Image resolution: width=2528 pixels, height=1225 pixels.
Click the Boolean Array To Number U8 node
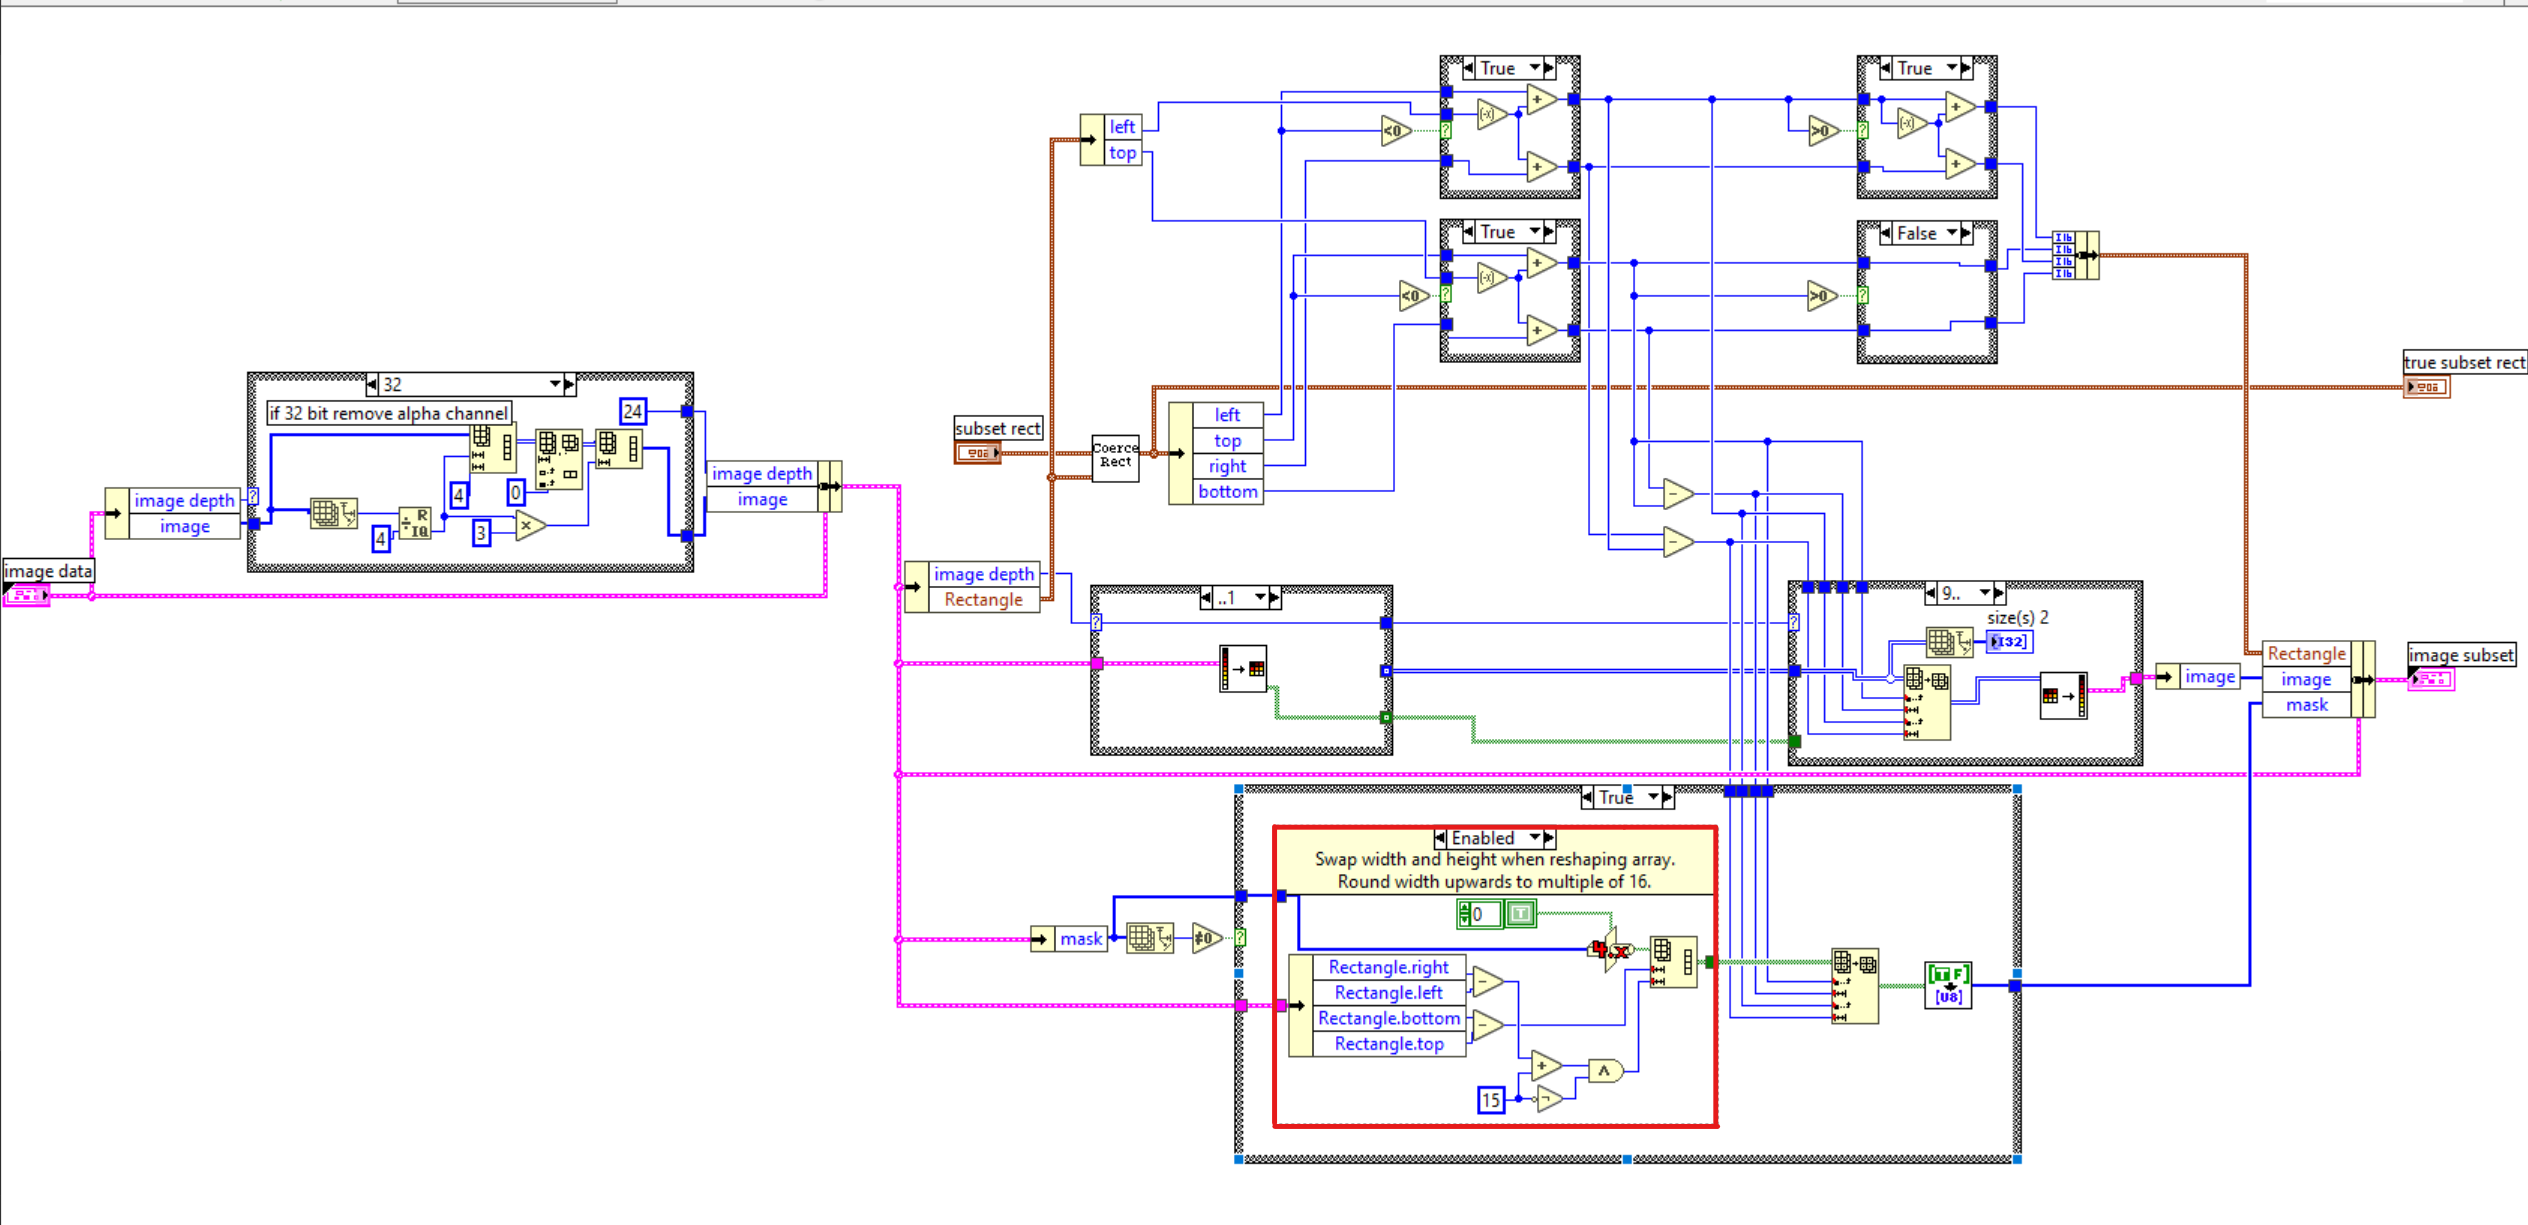[x=1948, y=985]
